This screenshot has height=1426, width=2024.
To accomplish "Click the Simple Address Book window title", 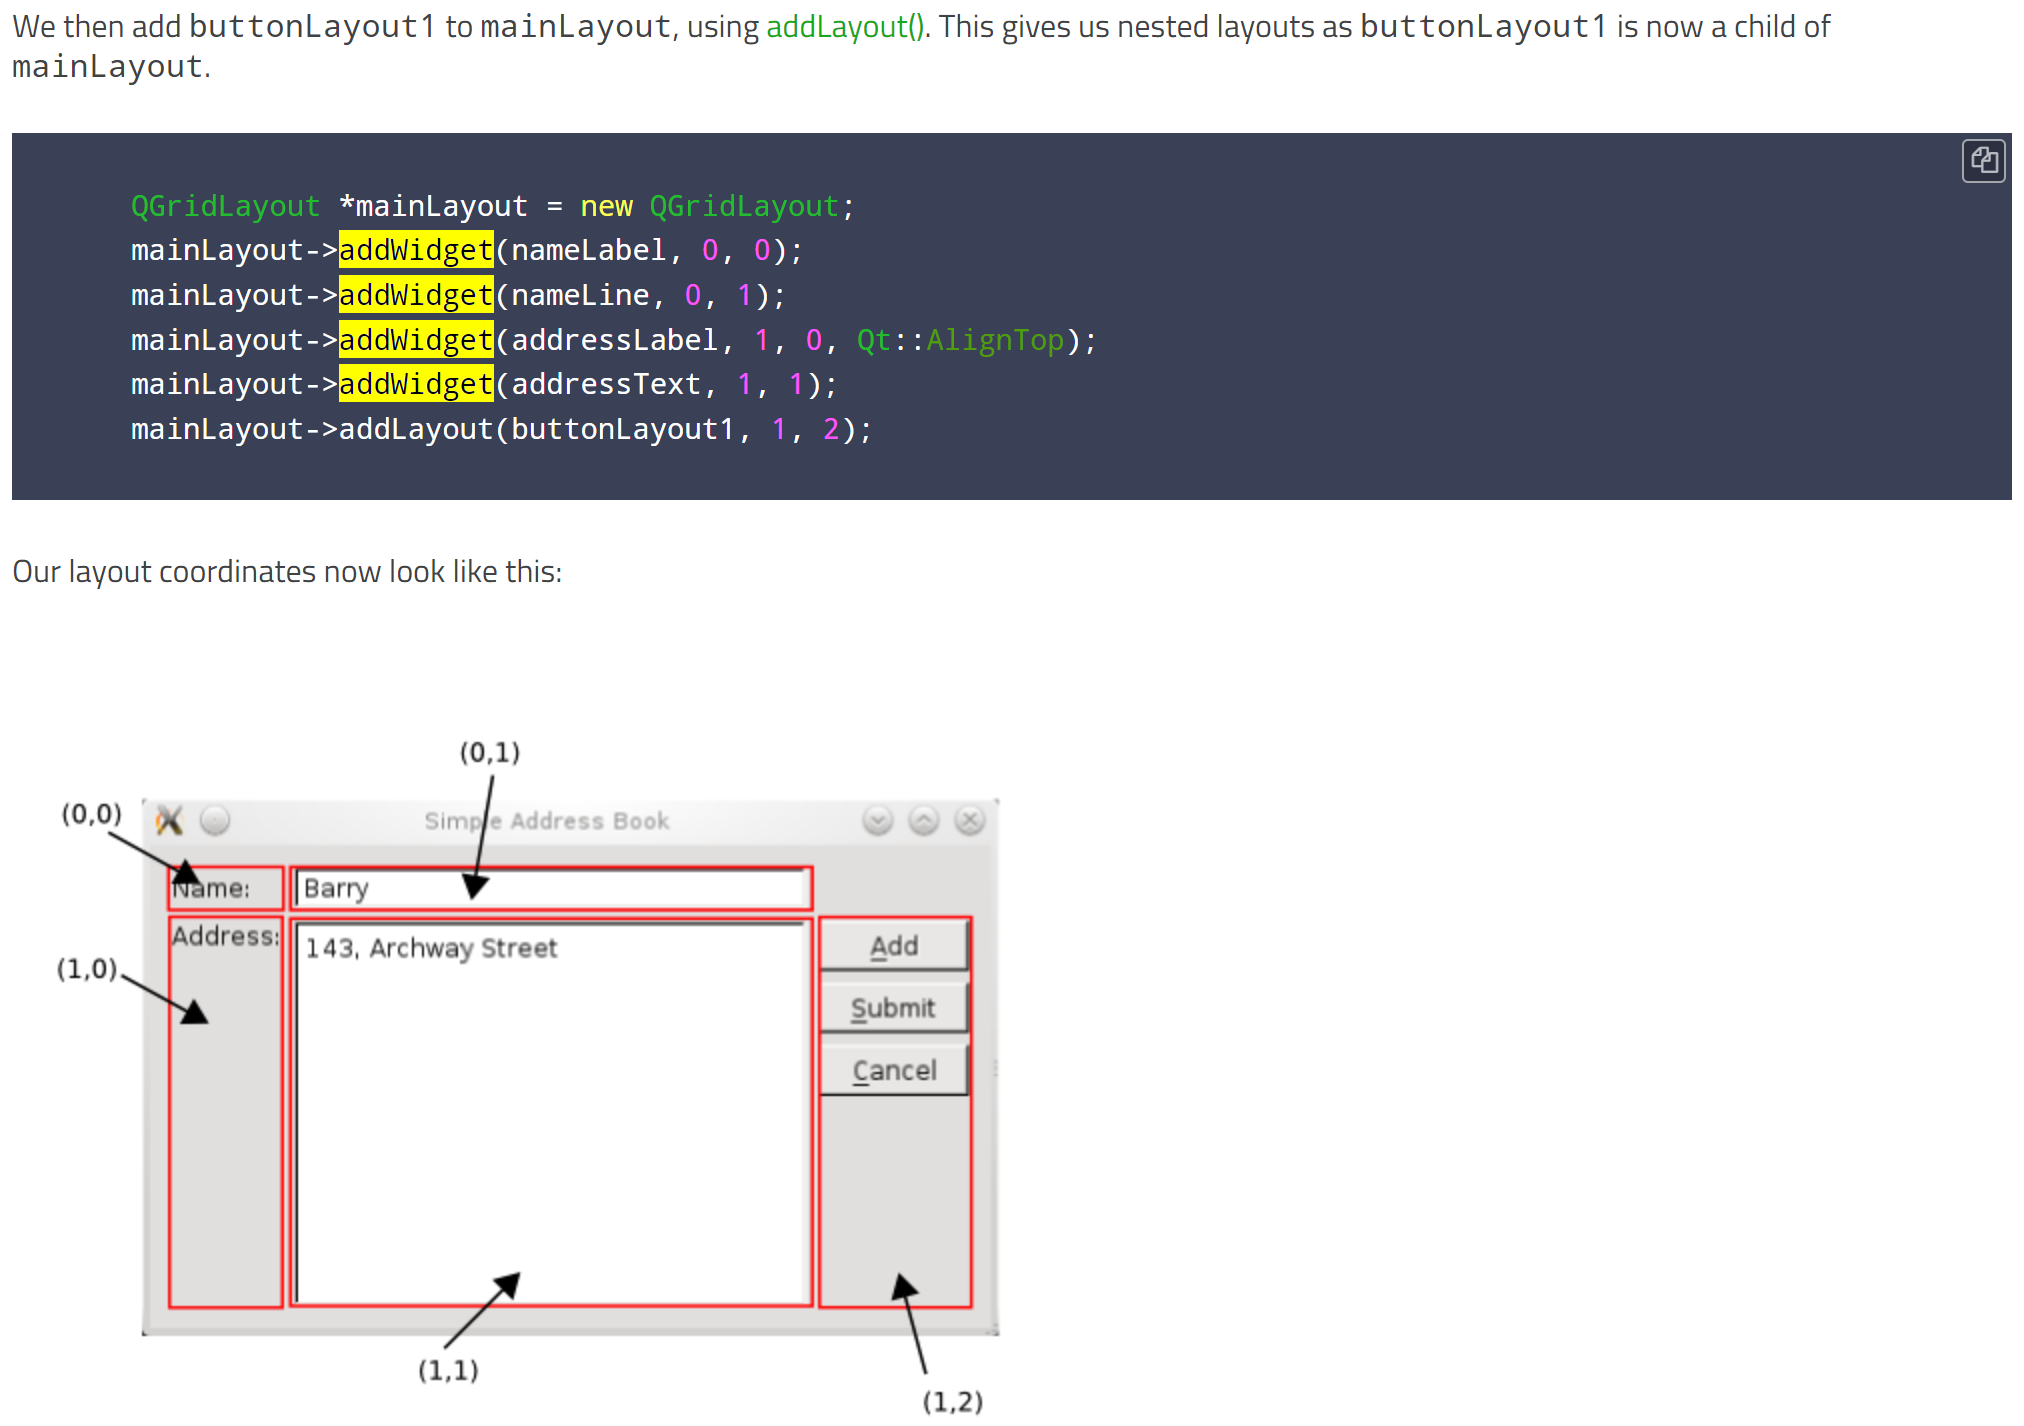I will click(x=546, y=821).
